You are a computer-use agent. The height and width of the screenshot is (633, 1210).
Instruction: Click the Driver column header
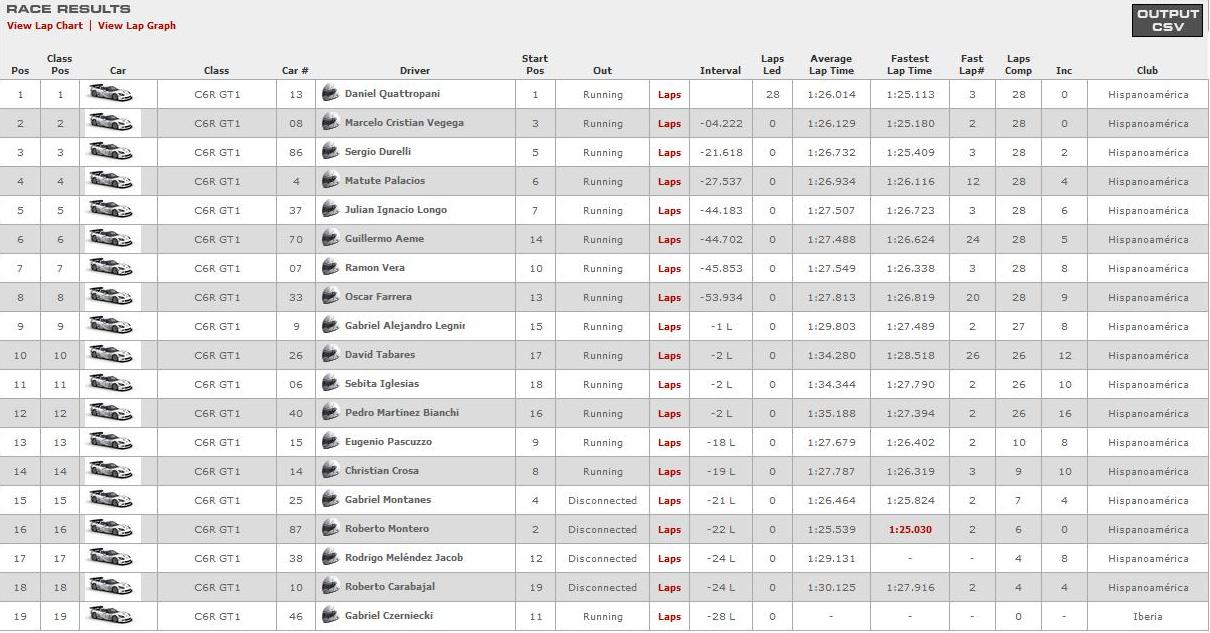pos(415,71)
